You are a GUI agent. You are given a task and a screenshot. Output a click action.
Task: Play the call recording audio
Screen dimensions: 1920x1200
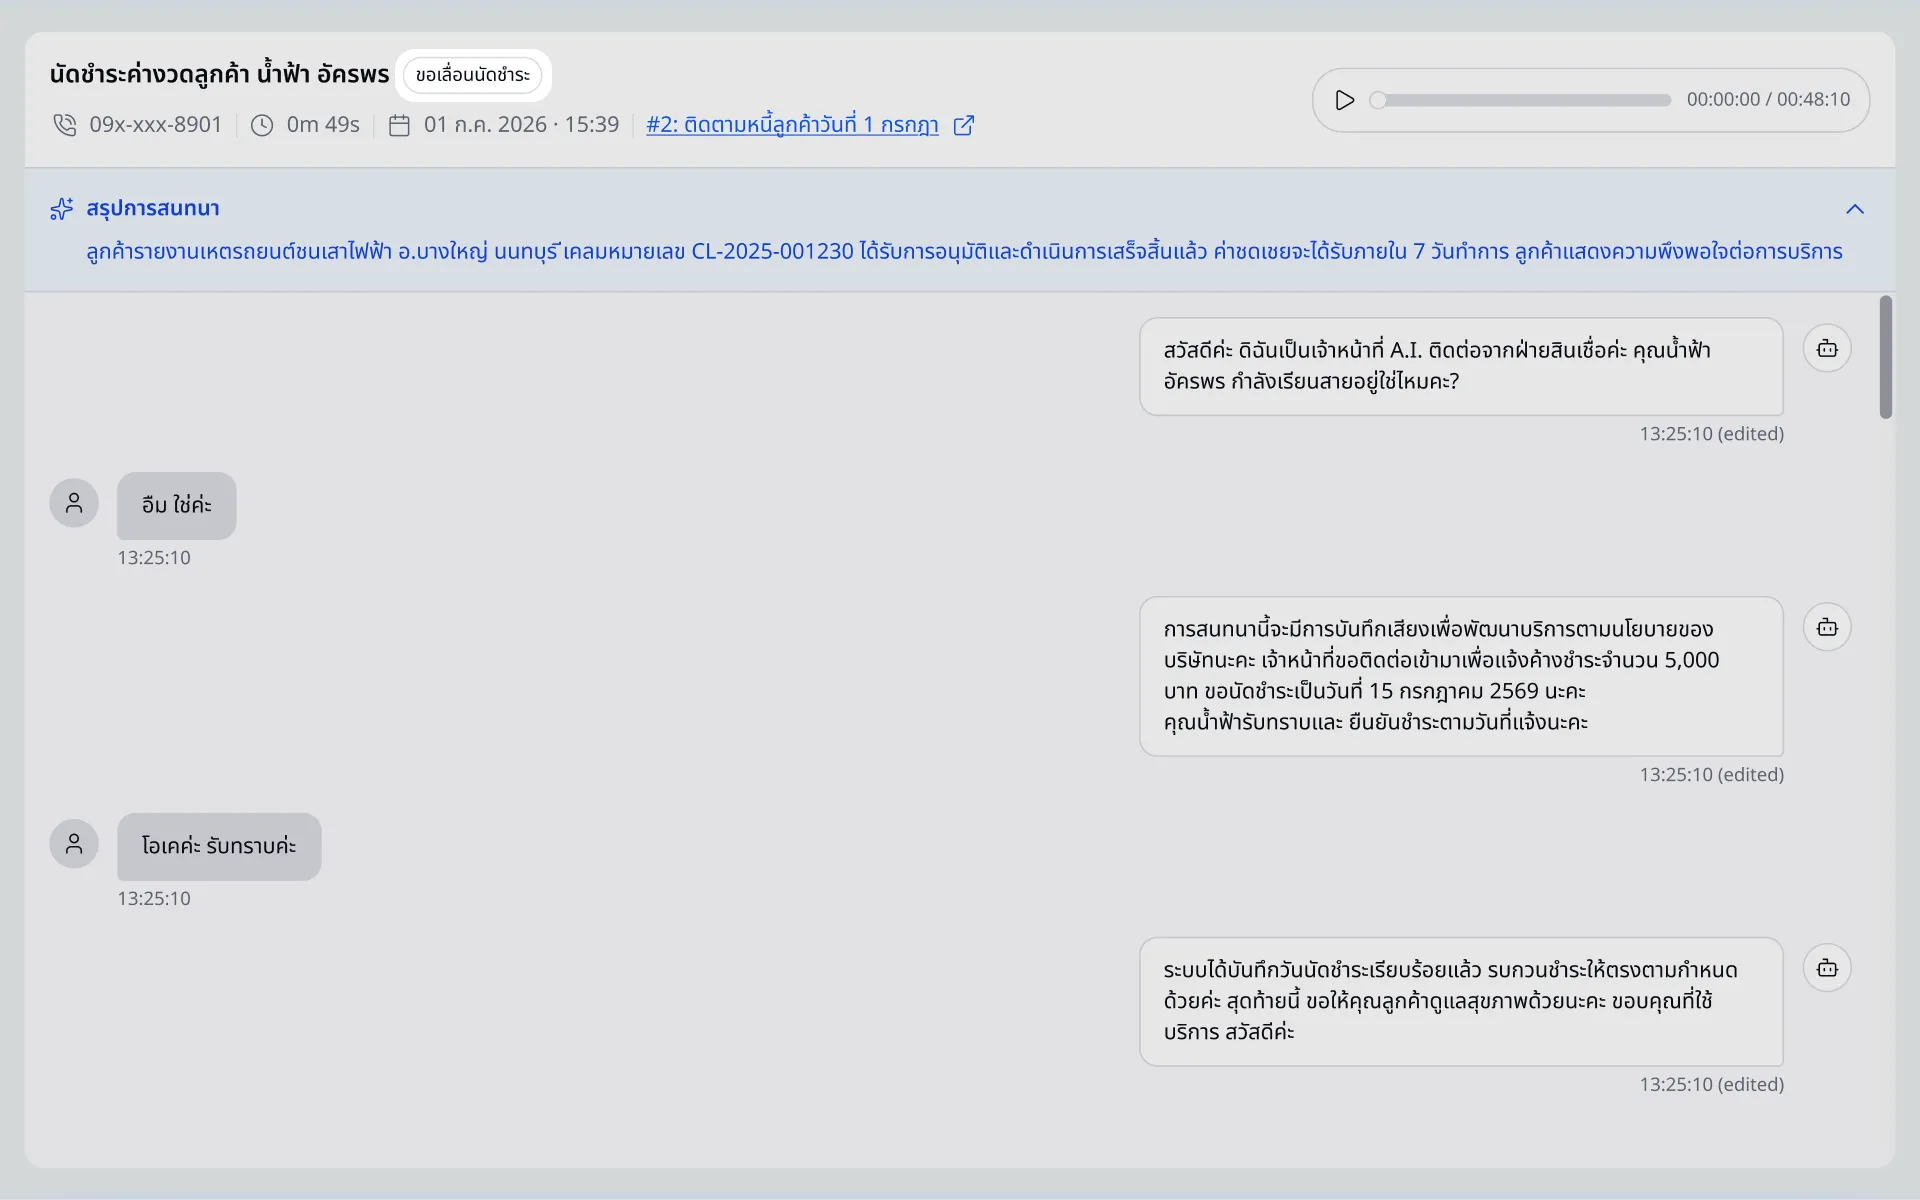(x=1345, y=100)
